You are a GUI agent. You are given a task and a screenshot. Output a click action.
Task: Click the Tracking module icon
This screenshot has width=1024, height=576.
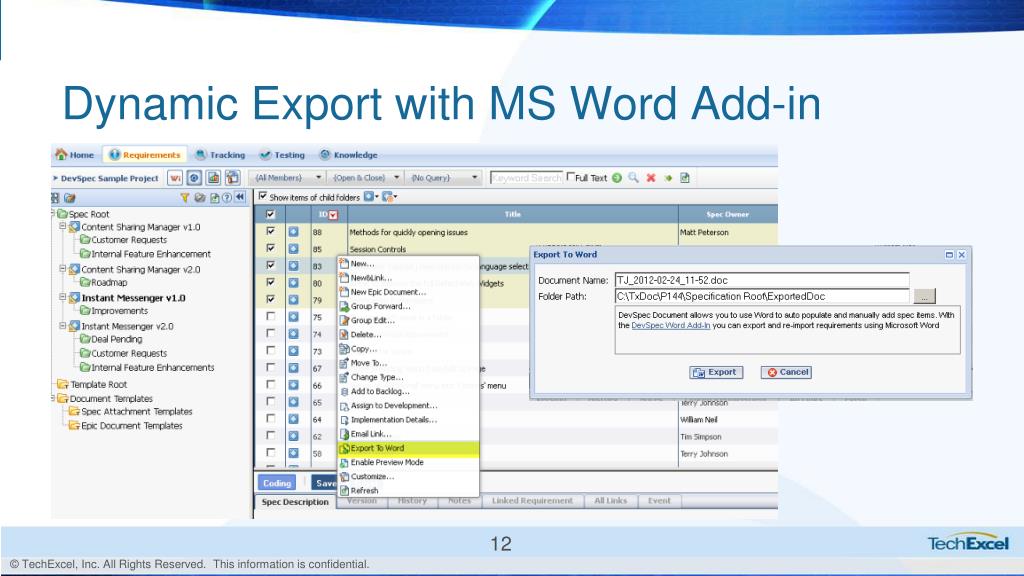[x=201, y=154]
